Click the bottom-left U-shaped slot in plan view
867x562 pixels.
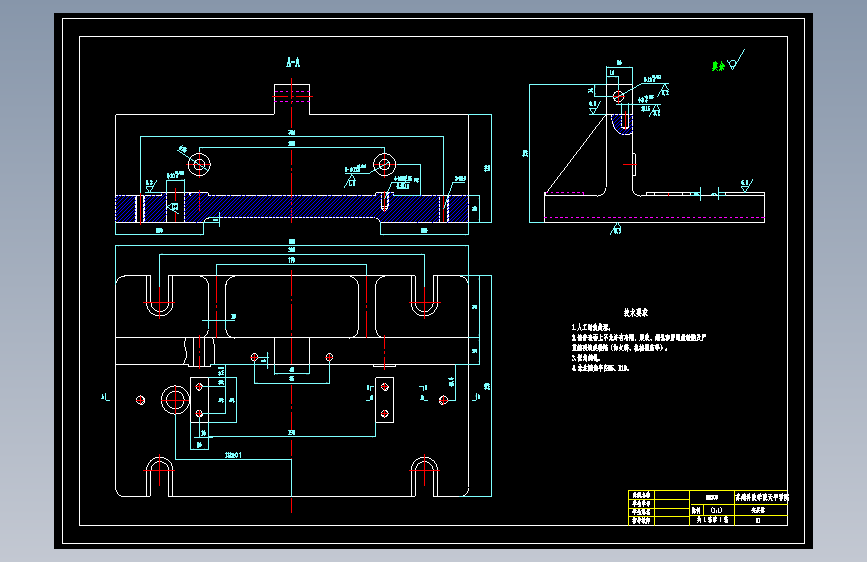click(x=159, y=476)
